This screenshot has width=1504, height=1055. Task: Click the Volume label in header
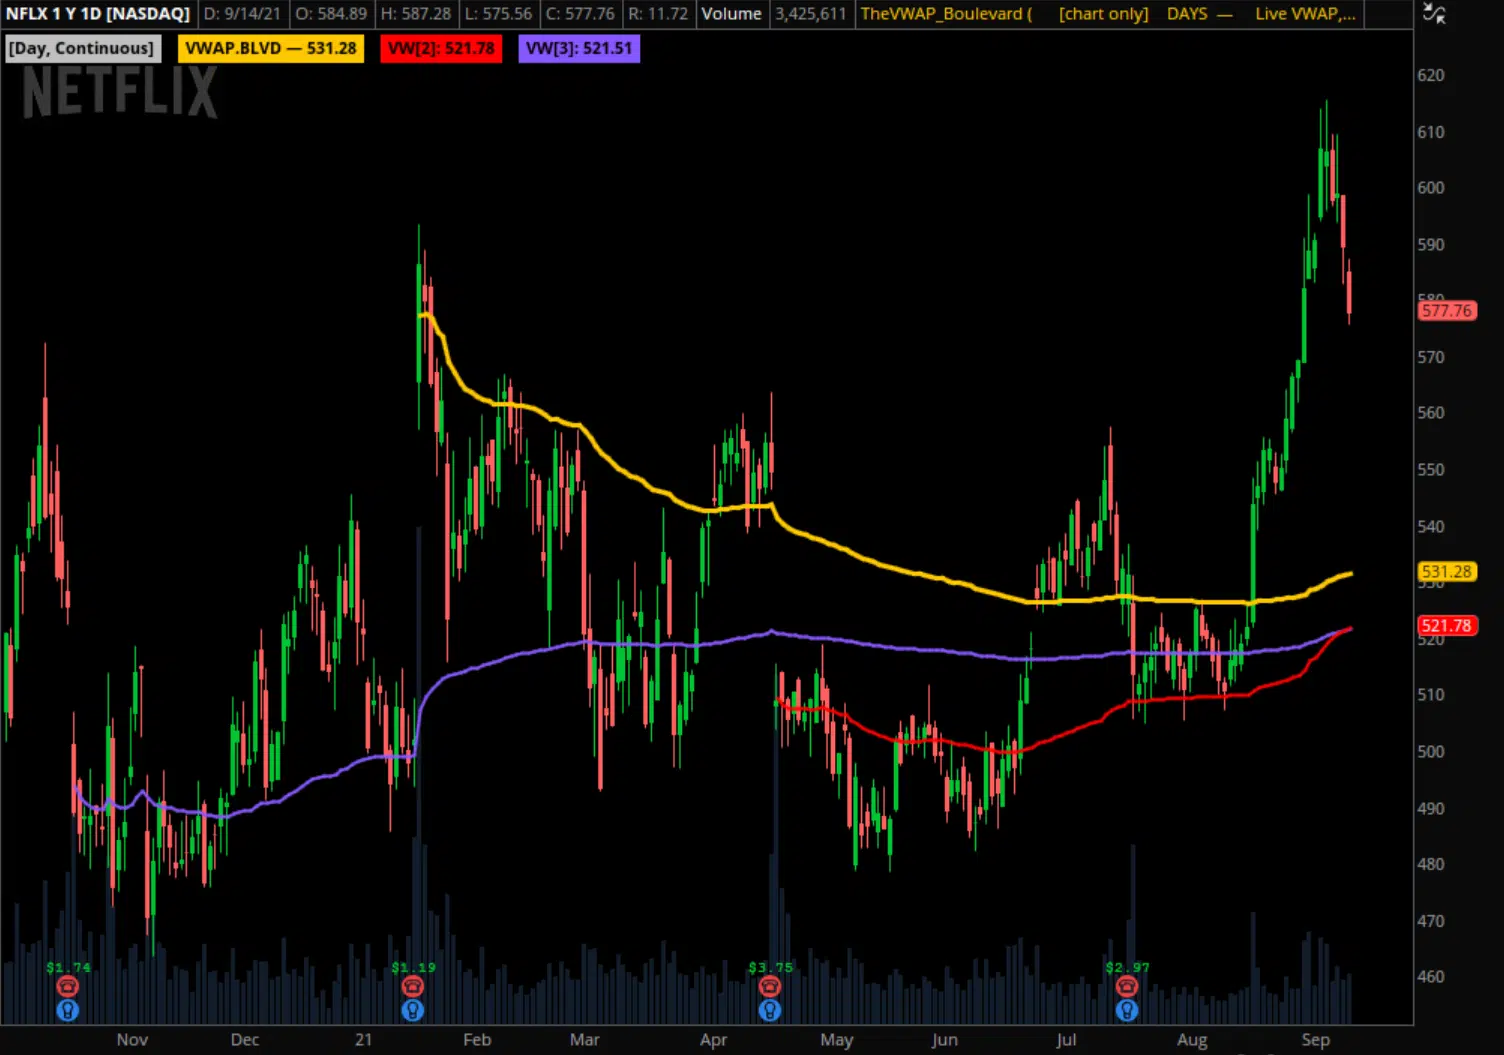pyautogui.click(x=731, y=14)
